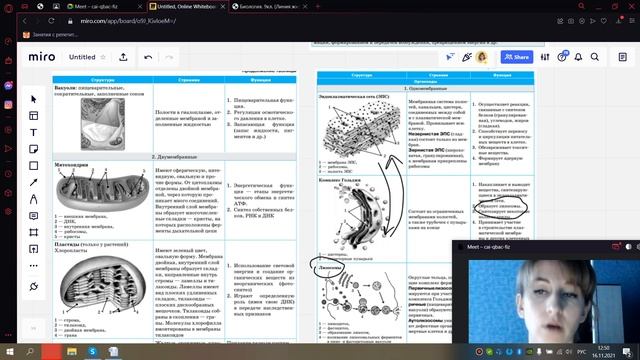The image size is (640, 360).
Task: Switch keyboard language РУС in tray
Action: click(581, 352)
